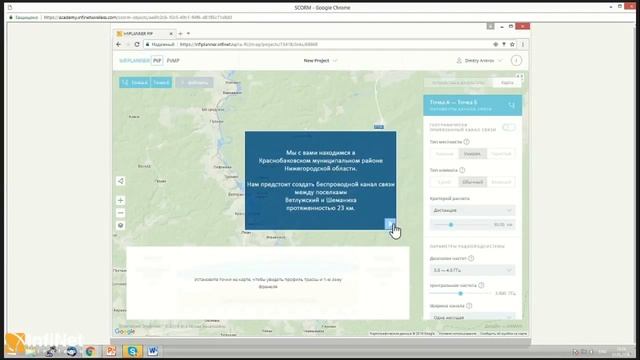The image size is (640, 360).
Task: Select the INFIPLANNER PtP browser tab
Action: (145, 33)
